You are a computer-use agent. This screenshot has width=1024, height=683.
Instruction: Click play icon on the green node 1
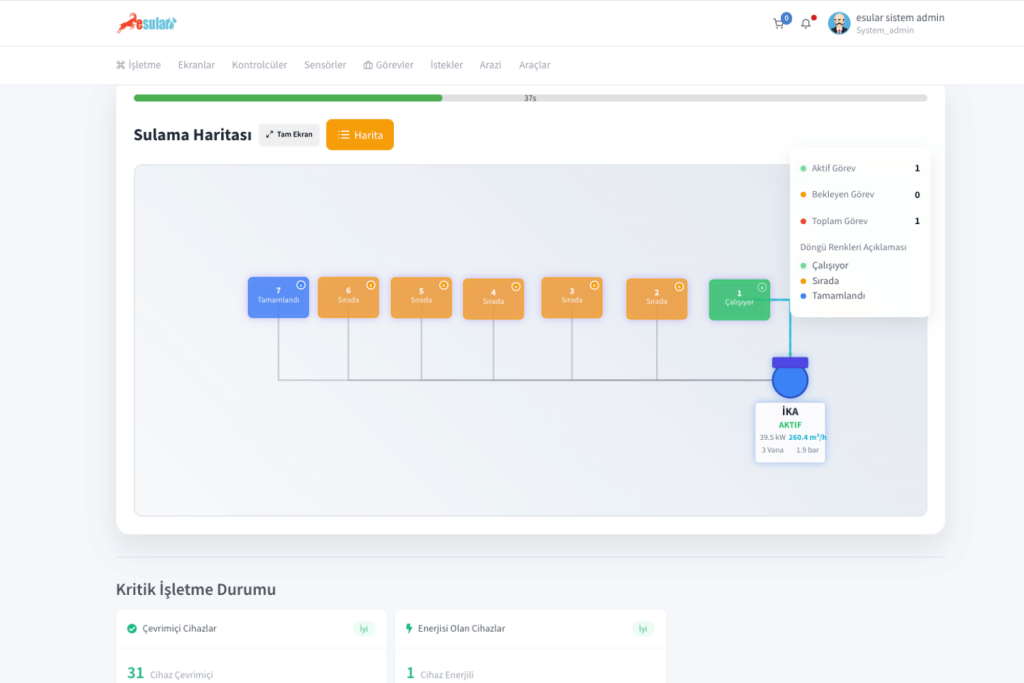coord(762,287)
